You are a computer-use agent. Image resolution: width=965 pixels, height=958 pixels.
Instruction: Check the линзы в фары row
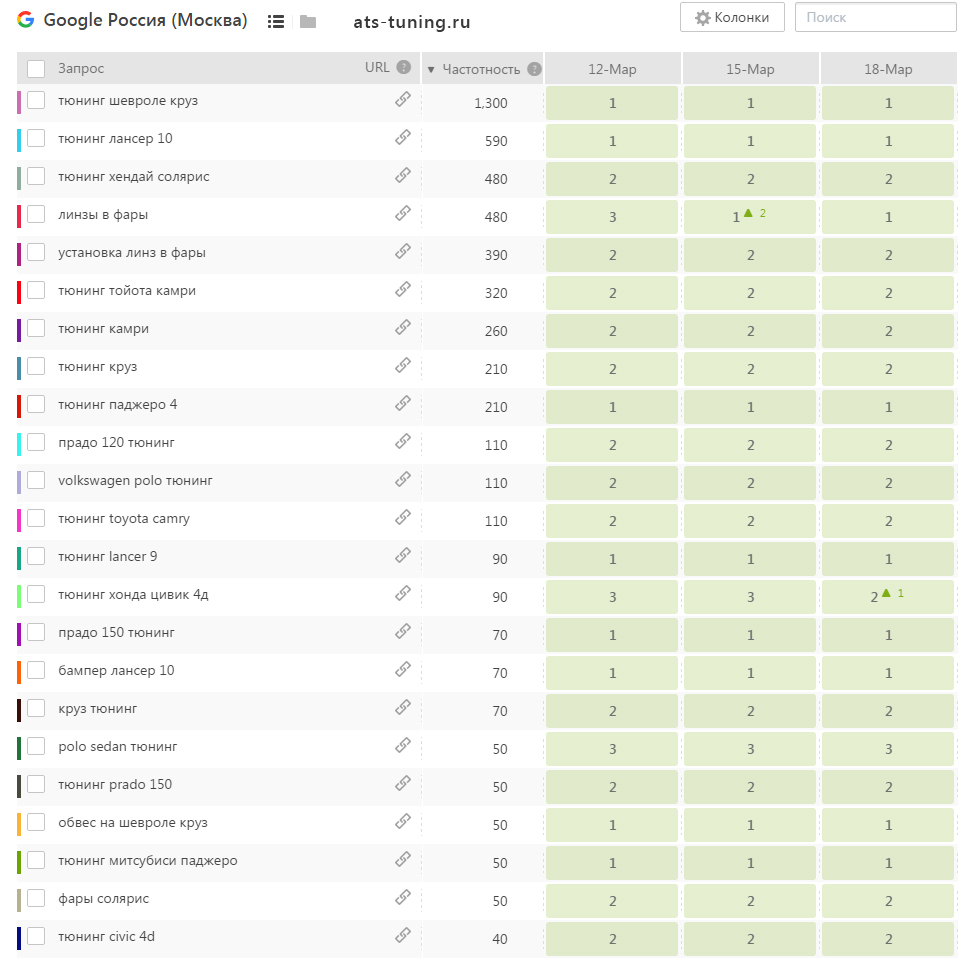tap(36, 214)
